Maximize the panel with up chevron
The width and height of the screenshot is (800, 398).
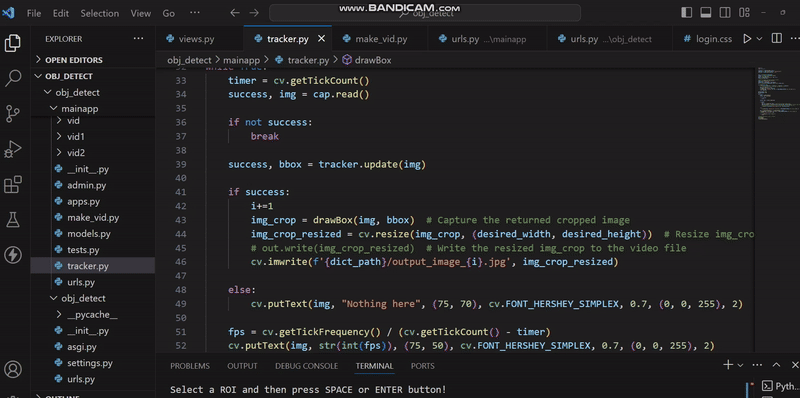(x=776, y=365)
